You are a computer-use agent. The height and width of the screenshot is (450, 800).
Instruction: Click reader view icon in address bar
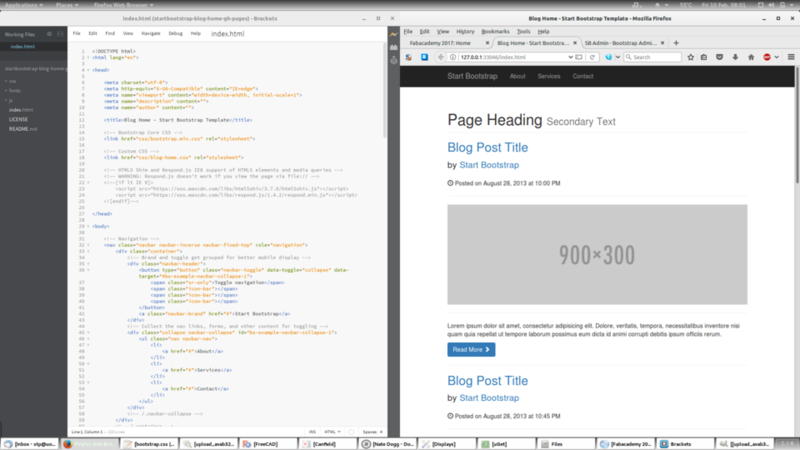pyautogui.click(x=579, y=57)
